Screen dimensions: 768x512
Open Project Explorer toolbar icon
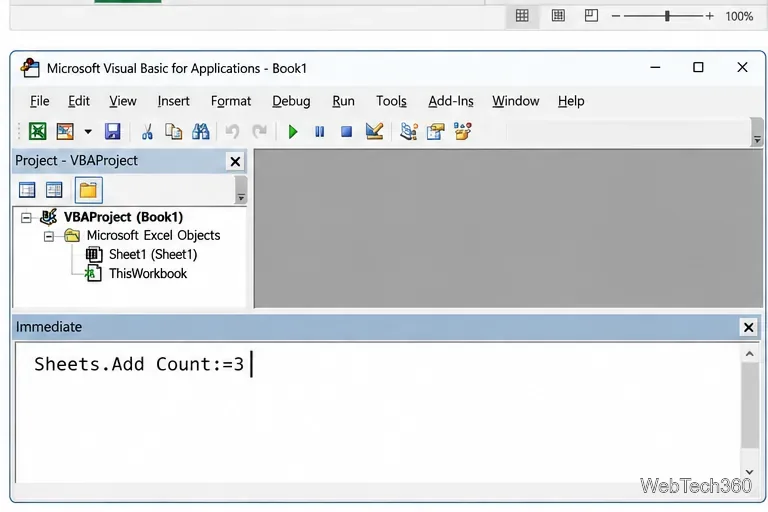tap(408, 131)
